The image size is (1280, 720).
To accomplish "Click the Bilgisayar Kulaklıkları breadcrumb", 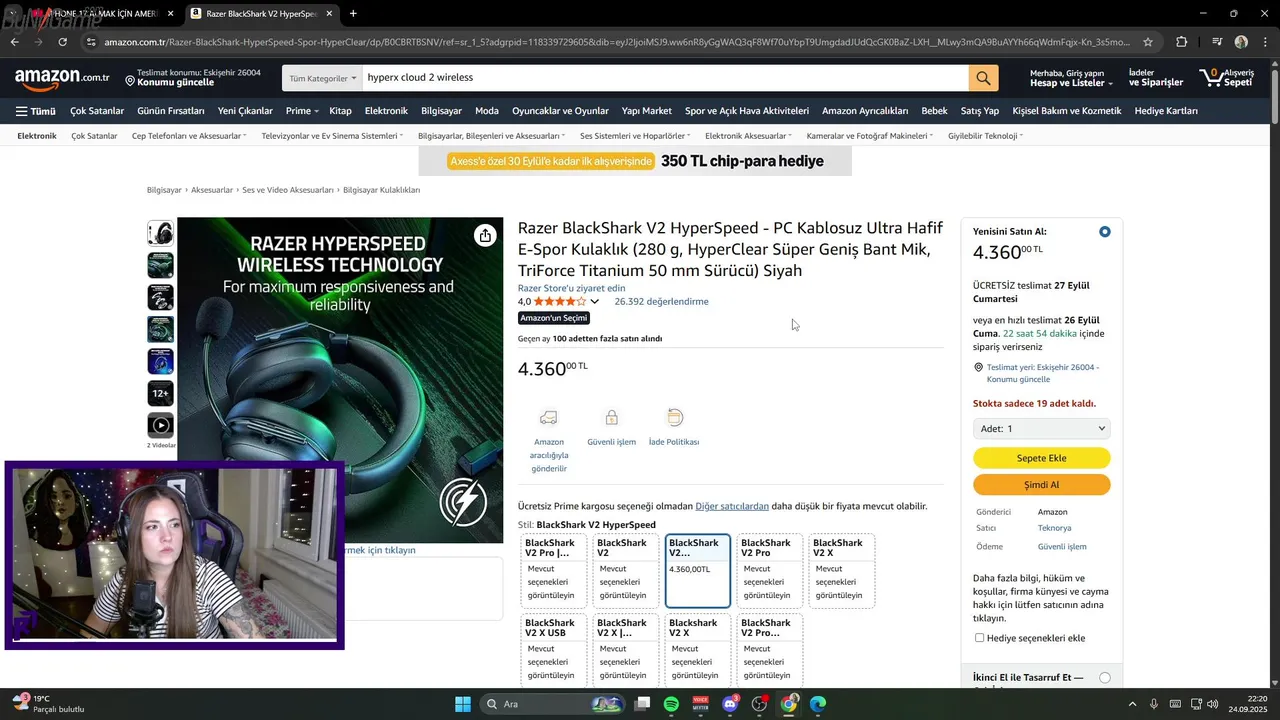I will click(x=381, y=190).
